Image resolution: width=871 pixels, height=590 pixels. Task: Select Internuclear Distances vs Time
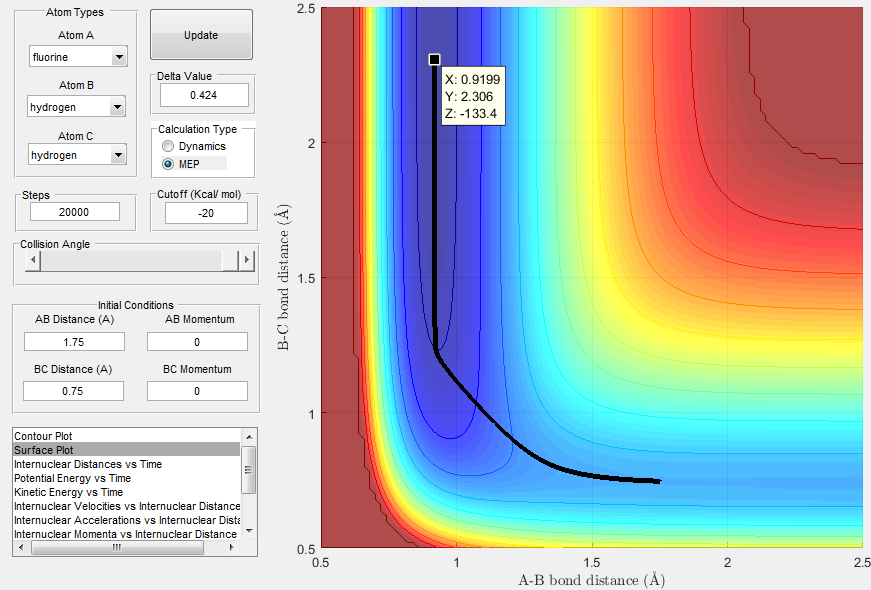(127, 464)
